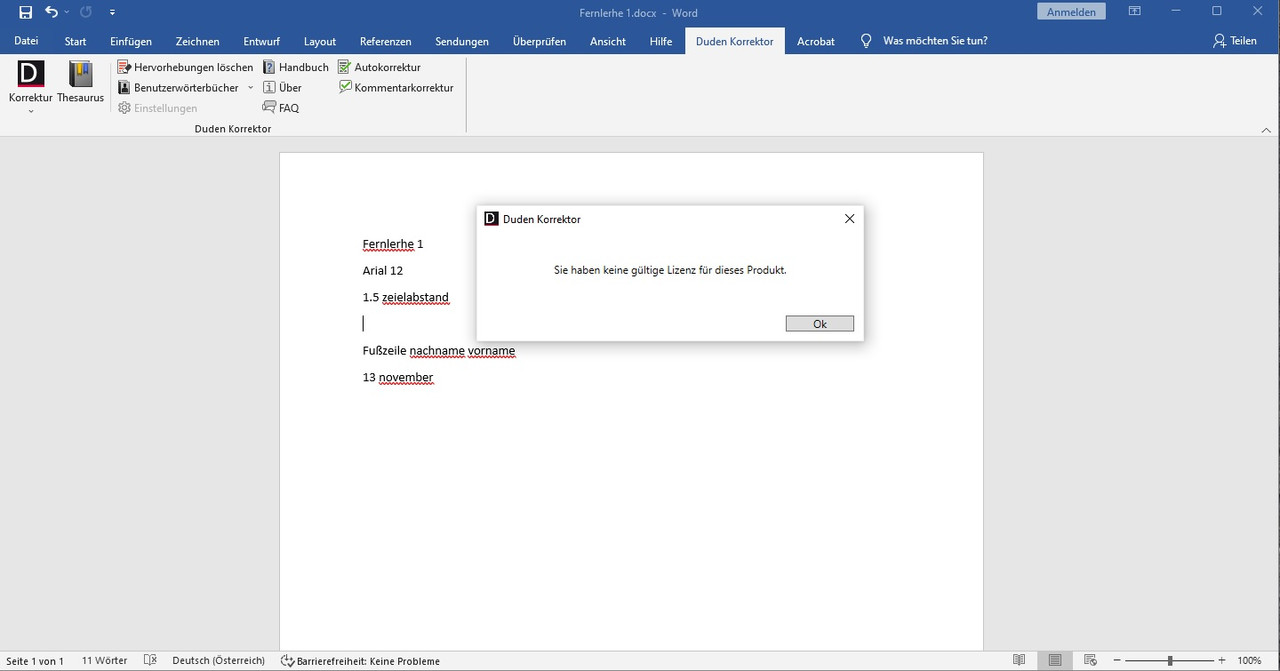
Task: Undo the last action
Action: coord(51,12)
